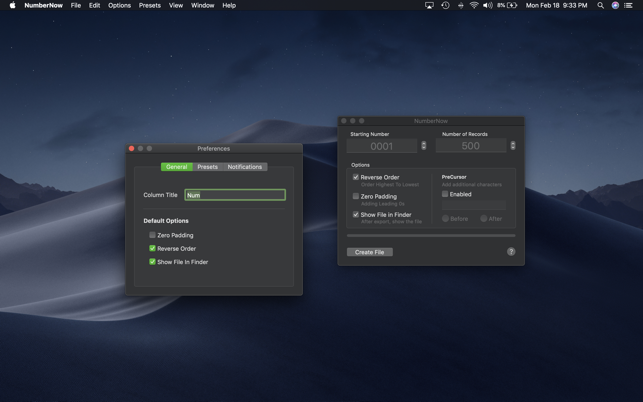Image resolution: width=643 pixels, height=402 pixels.
Task: Open the NumberNow application menu
Action: 43,5
